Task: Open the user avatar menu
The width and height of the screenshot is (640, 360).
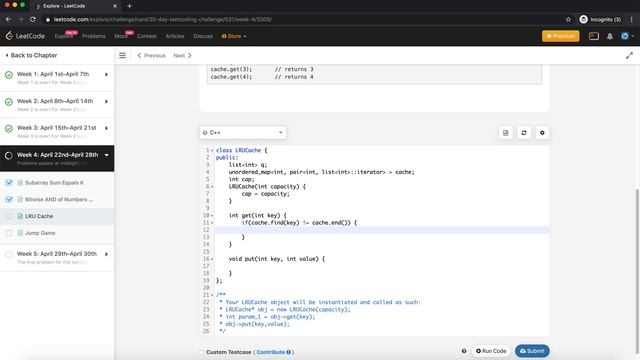Action: (627, 36)
